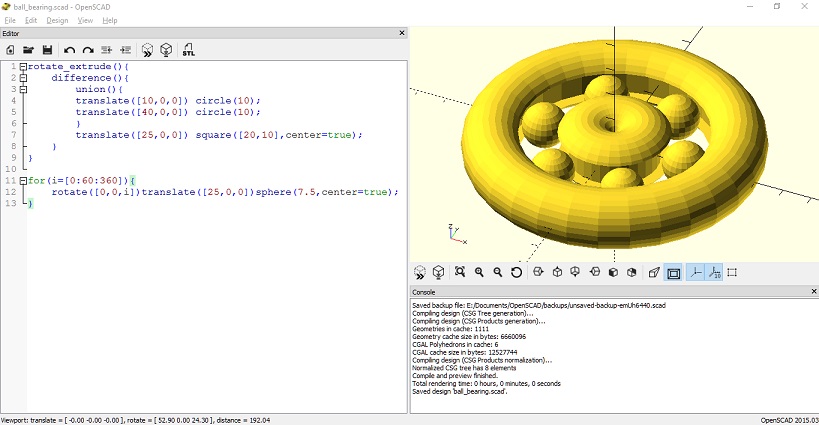Viewport: 819px width, 425px height.
Task: Open the File menu
Action: 10,20
